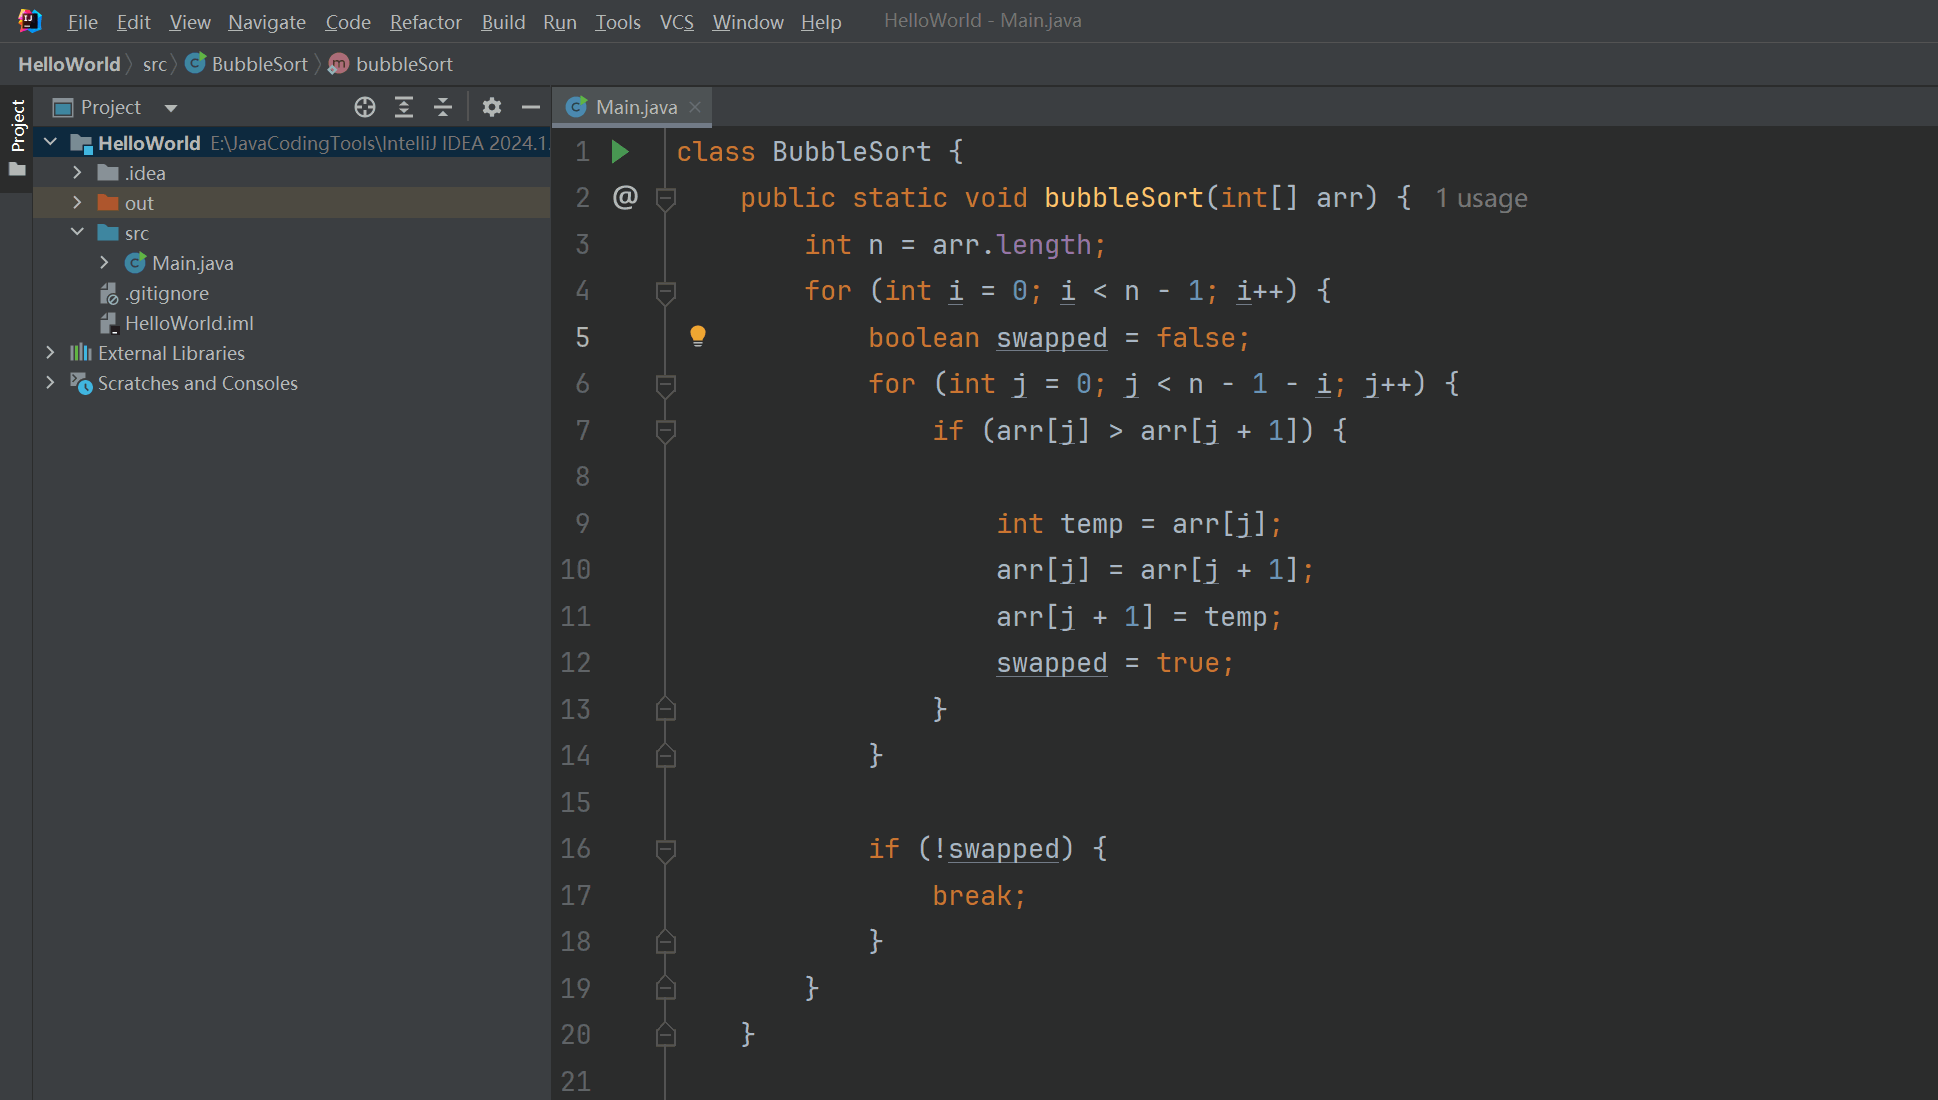This screenshot has height=1100, width=1938.
Task: Click the 1 usage inlay hint
Action: tap(1481, 198)
